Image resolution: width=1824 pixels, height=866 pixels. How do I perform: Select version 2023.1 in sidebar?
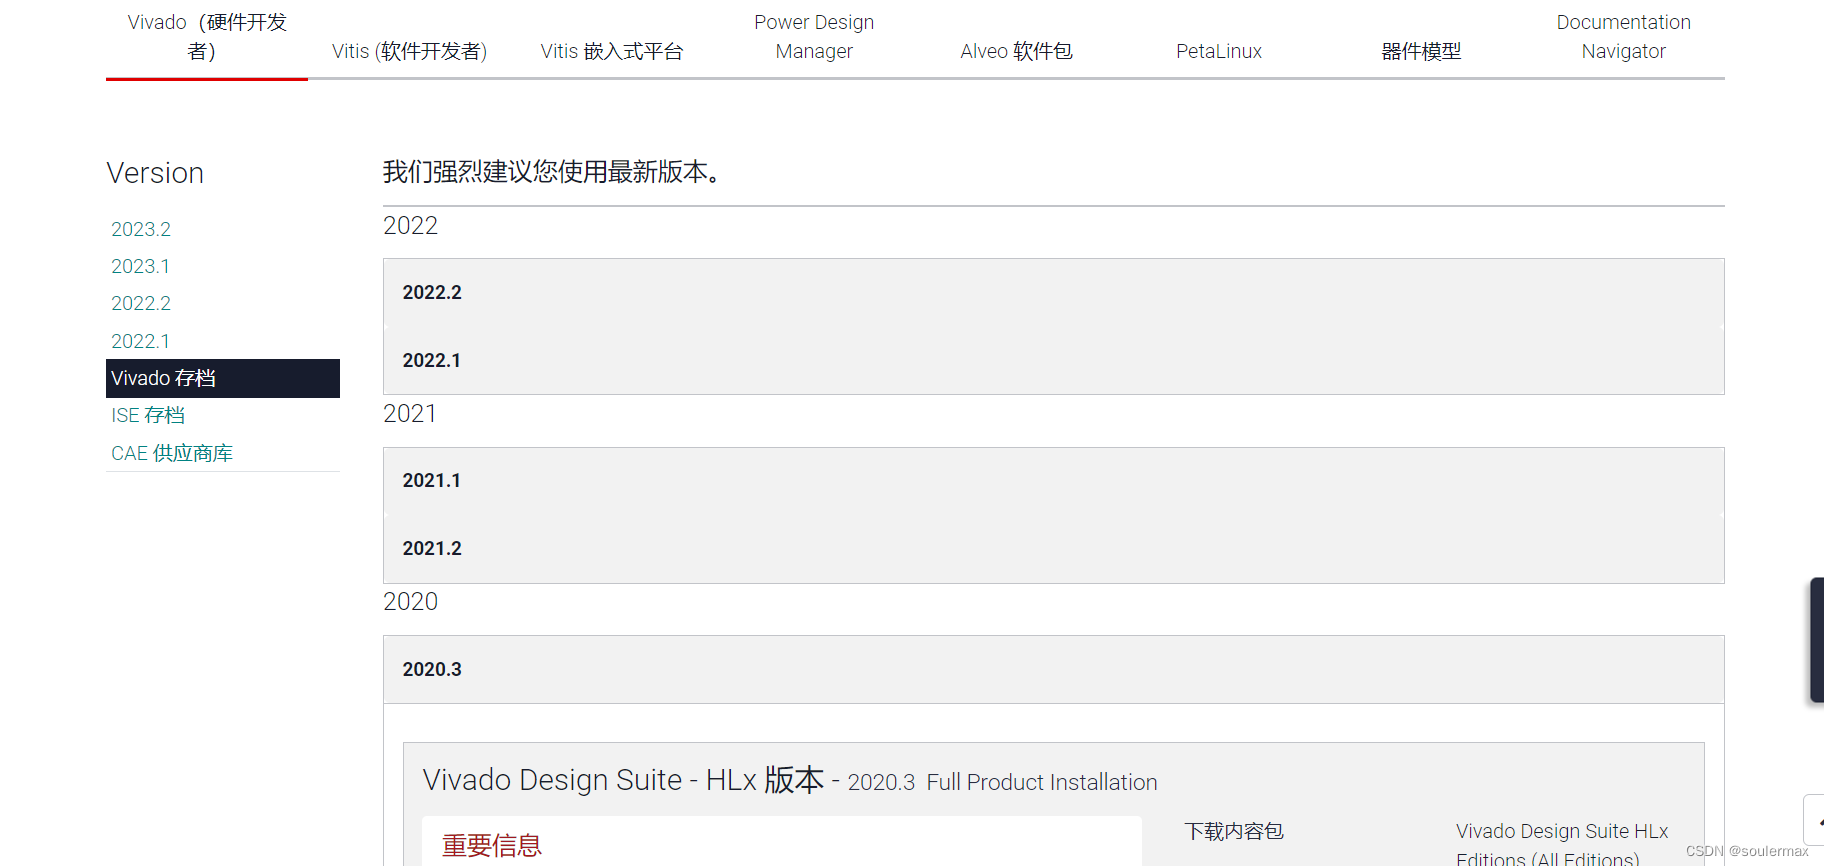[140, 266]
